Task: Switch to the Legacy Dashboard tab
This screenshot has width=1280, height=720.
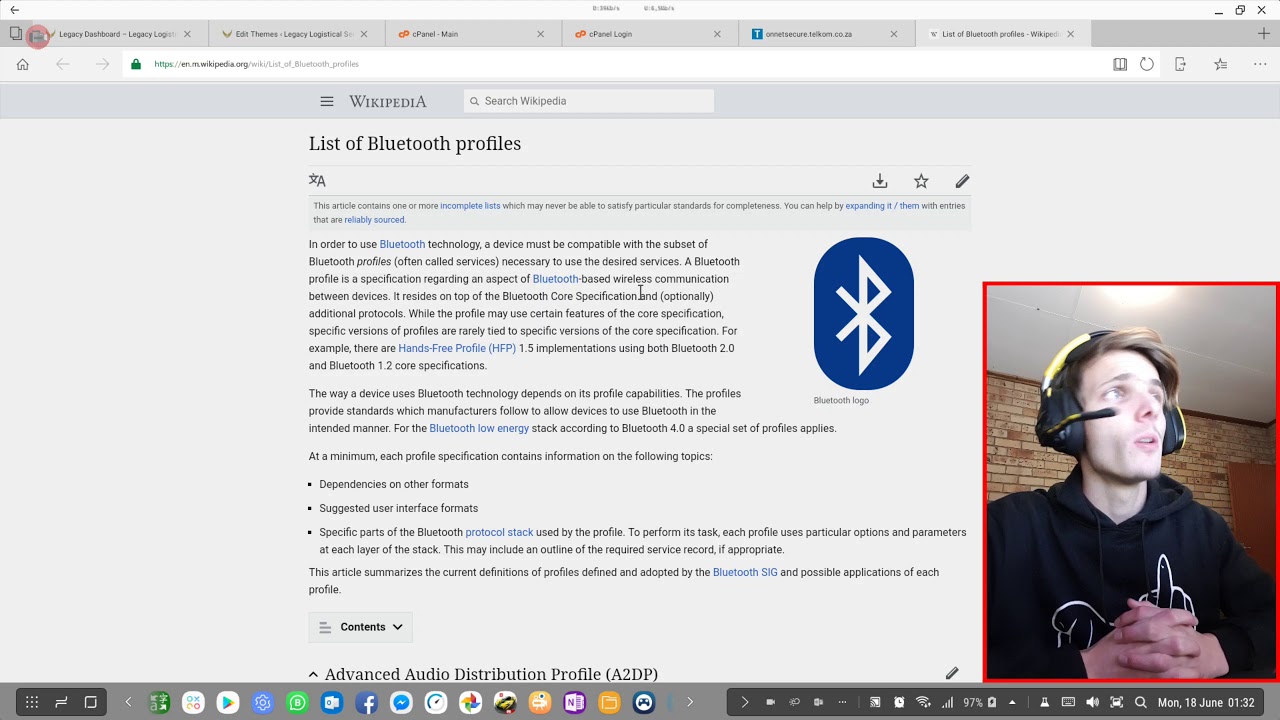Action: pos(117,34)
